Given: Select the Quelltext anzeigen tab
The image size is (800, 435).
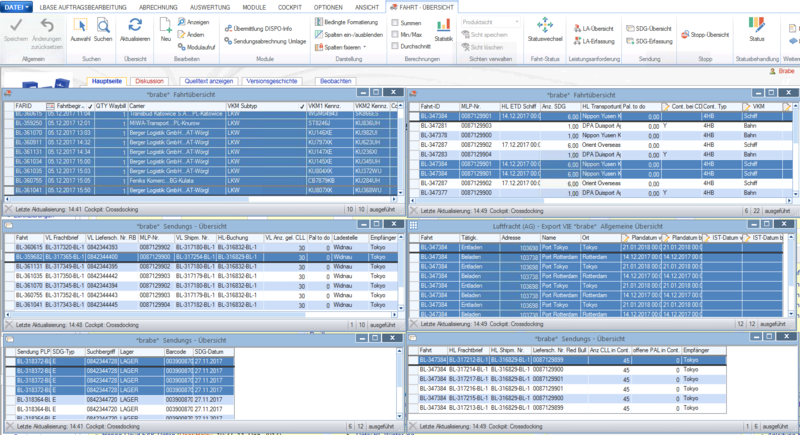Looking at the screenshot, I should coord(209,81).
